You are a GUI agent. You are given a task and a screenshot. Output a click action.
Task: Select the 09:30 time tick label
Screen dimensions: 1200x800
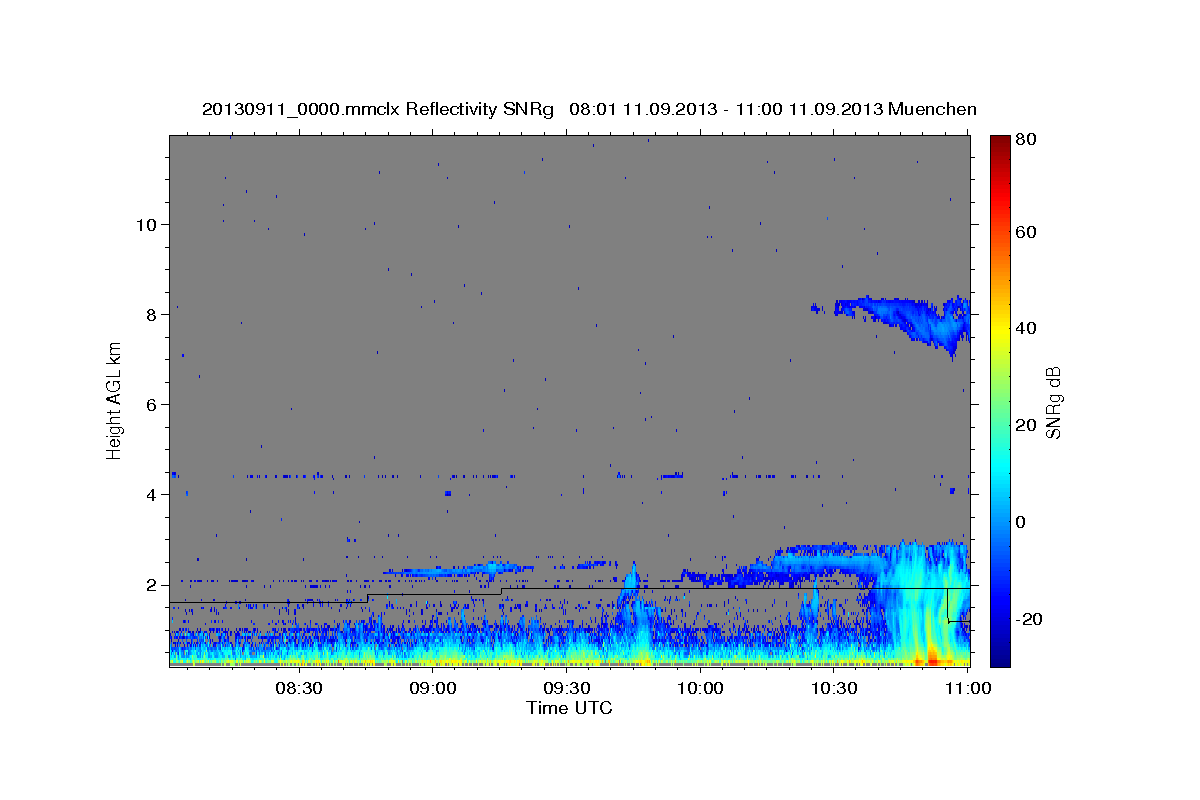tap(567, 688)
